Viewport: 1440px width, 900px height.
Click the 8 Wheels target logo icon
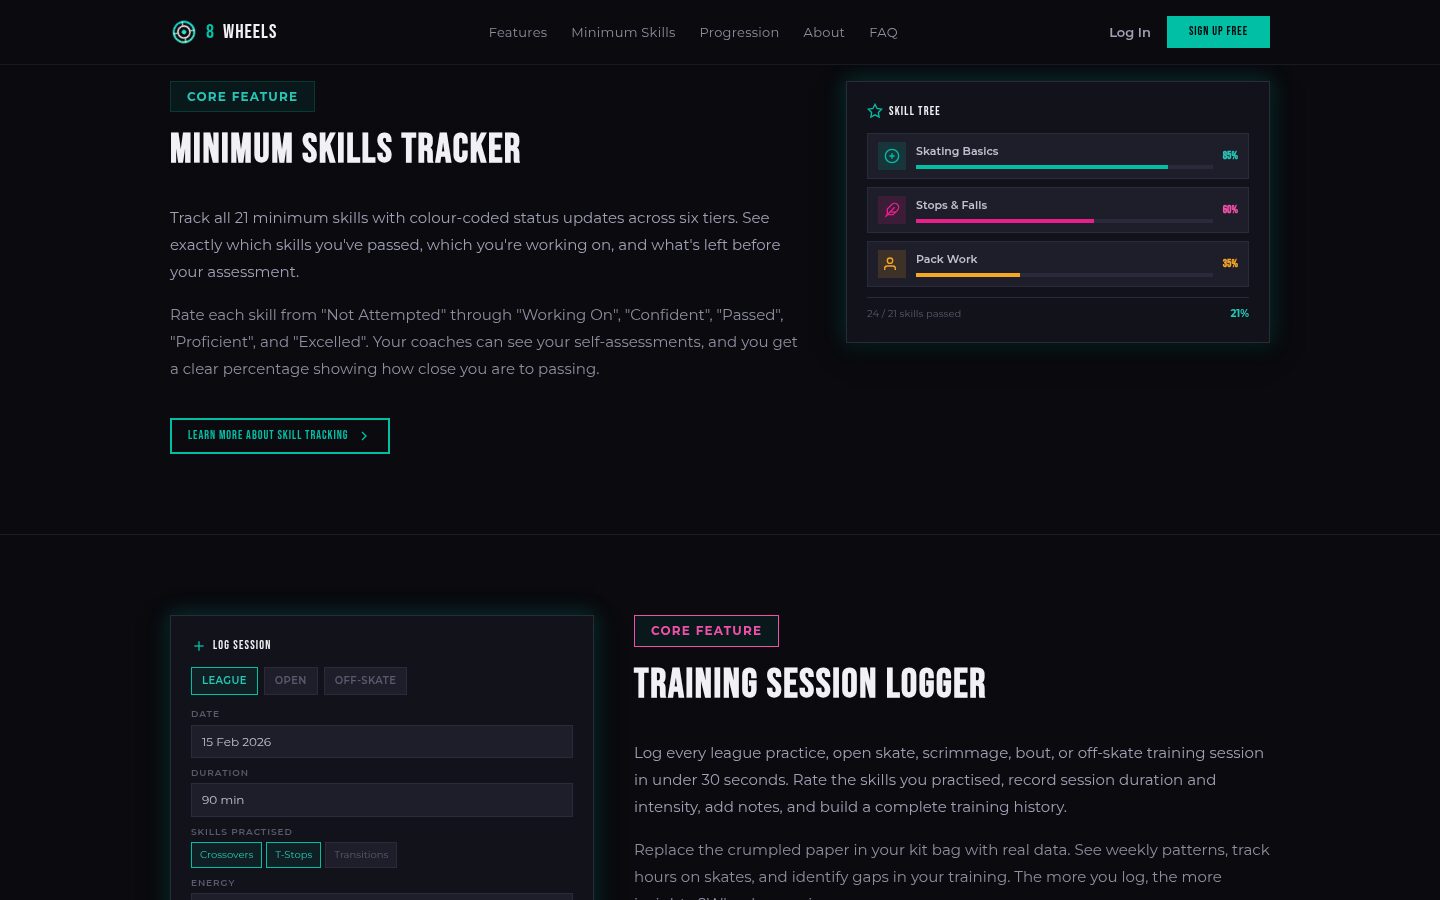click(184, 32)
